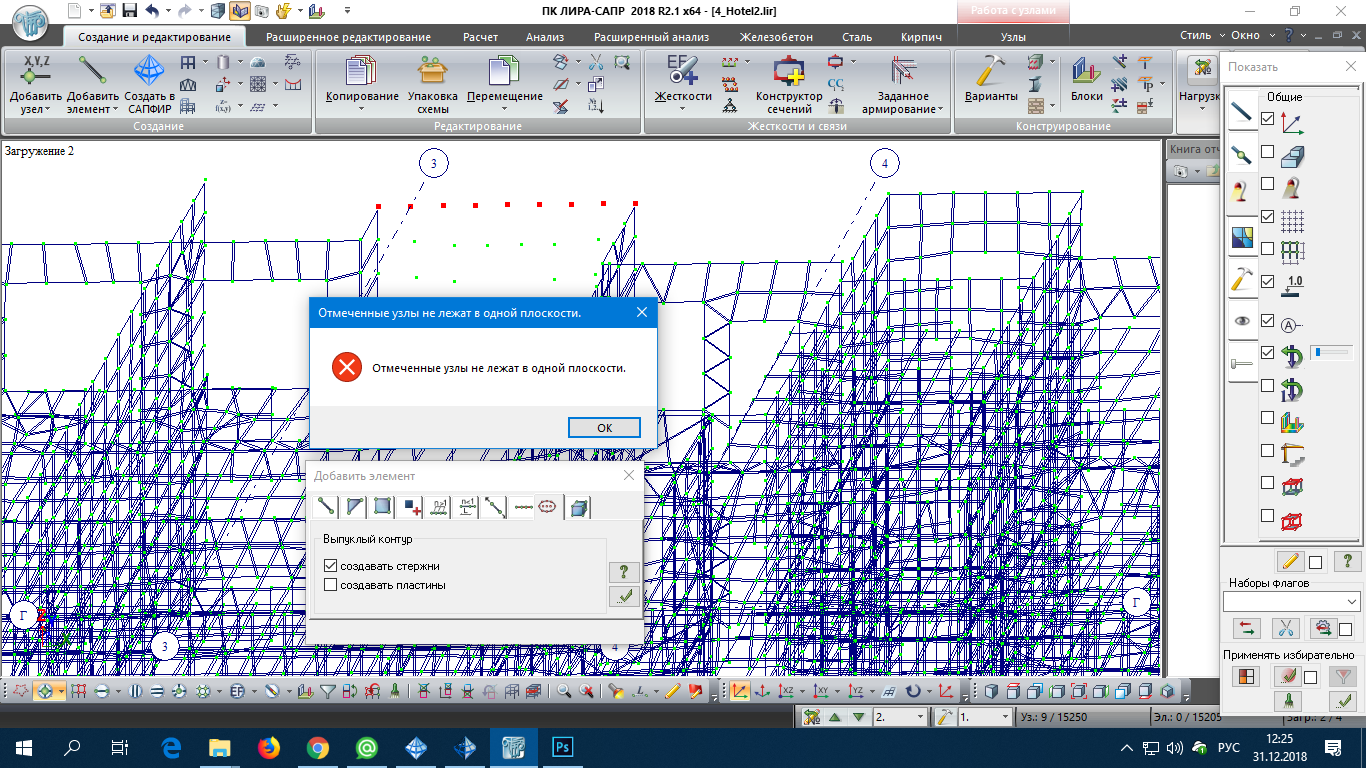Click the scissors icon in Показать panel

coord(1285,628)
